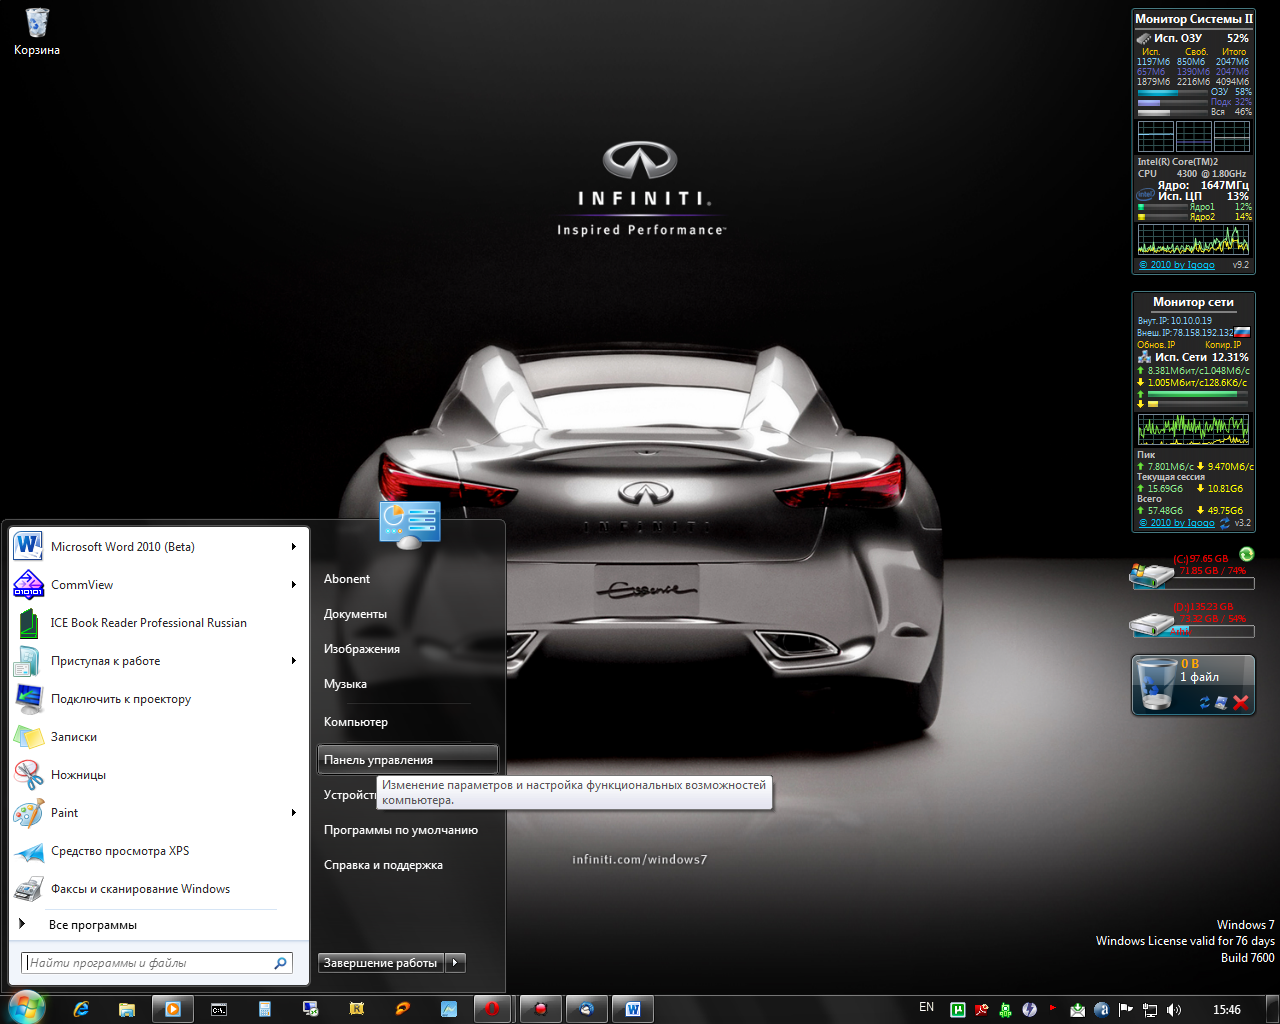Open © 2010 by Igogo link in system monitor
This screenshot has width=1280, height=1024.
click(x=1177, y=265)
